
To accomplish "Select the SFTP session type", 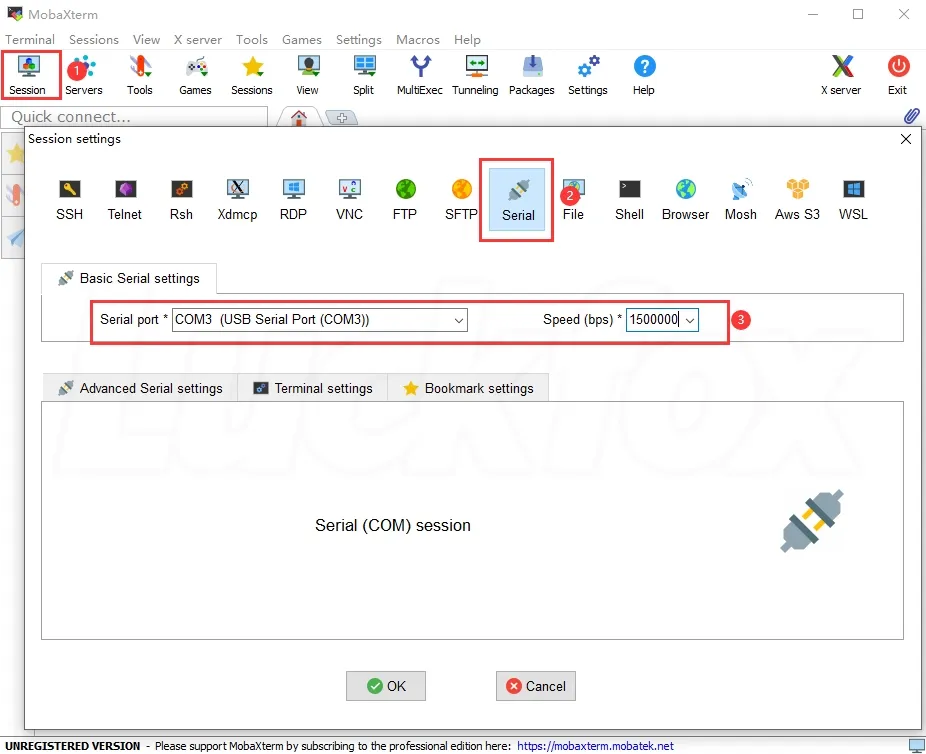I will click(x=461, y=200).
